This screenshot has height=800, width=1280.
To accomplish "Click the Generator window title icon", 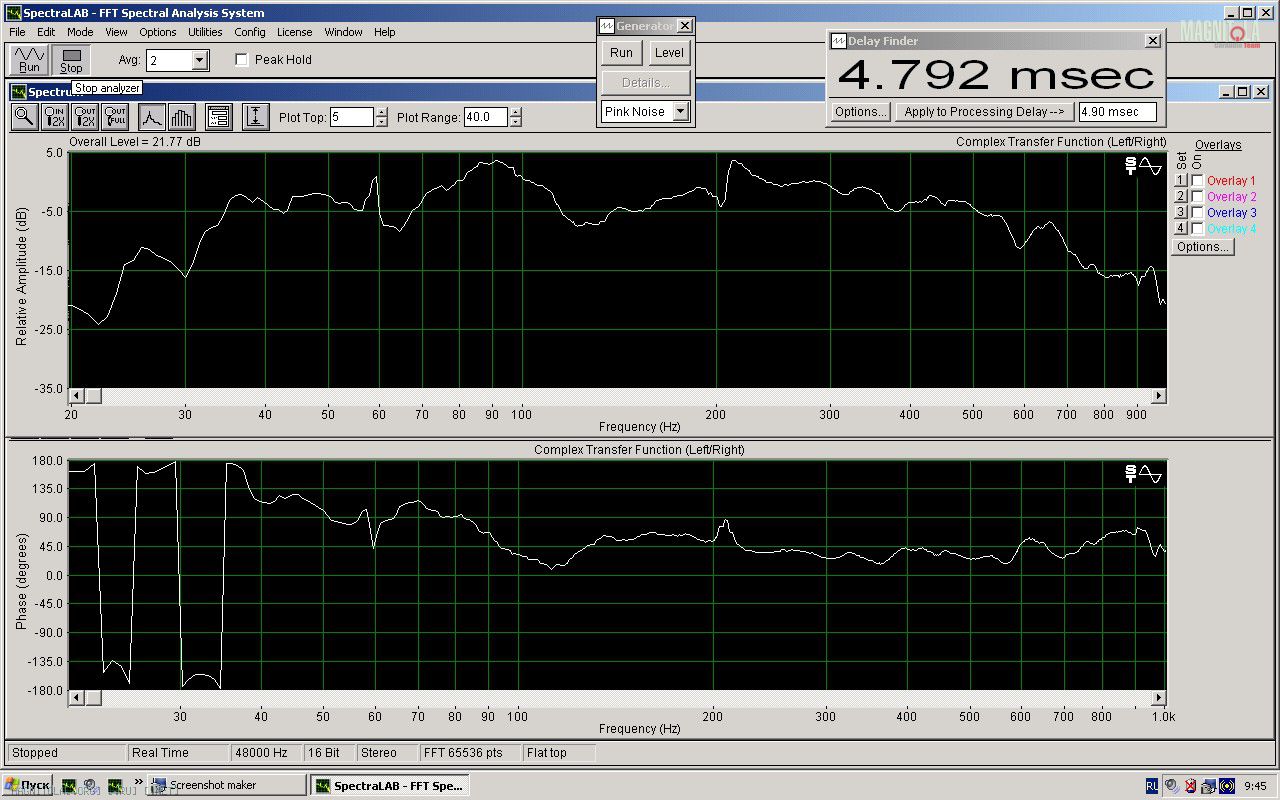I will pyautogui.click(x=607, y=26).
